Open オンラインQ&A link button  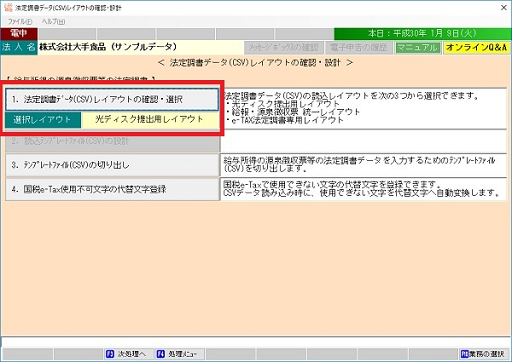point(476,48)
